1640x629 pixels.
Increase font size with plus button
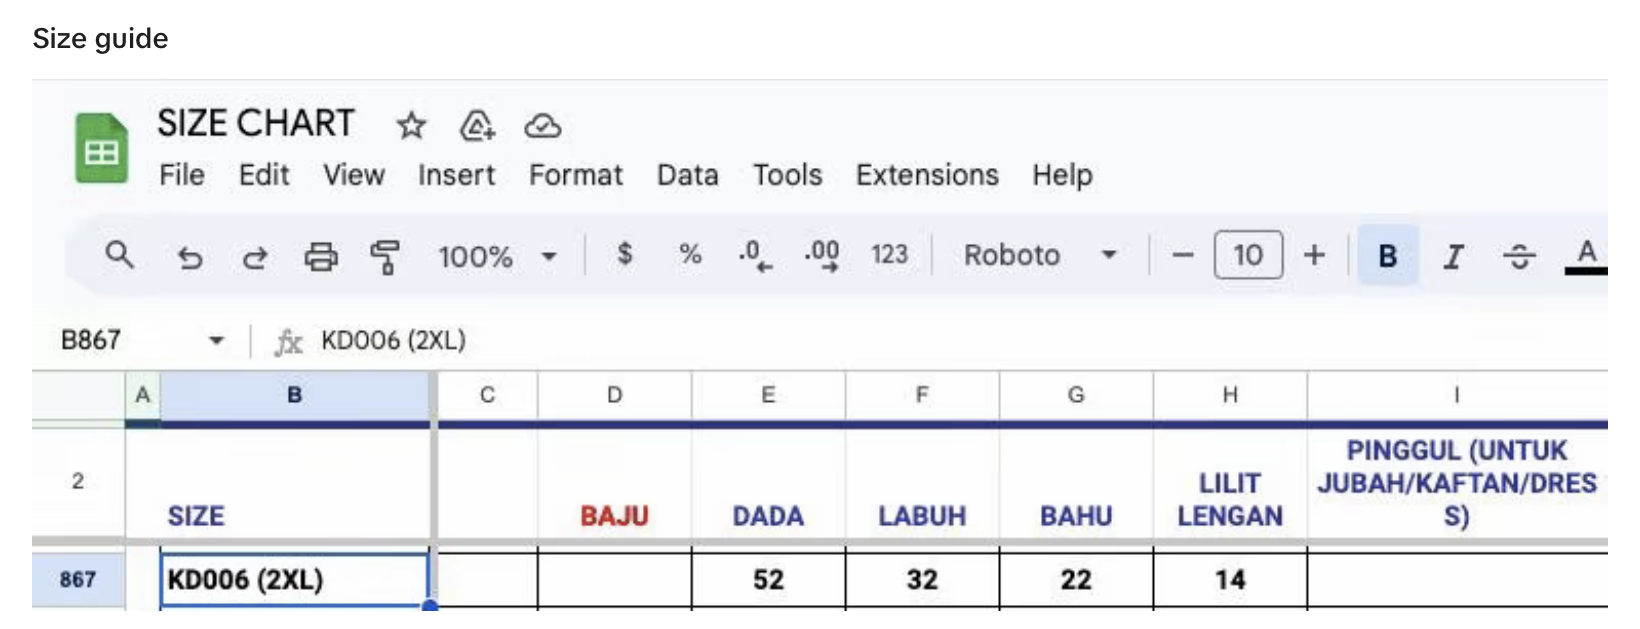[1314, 255]
